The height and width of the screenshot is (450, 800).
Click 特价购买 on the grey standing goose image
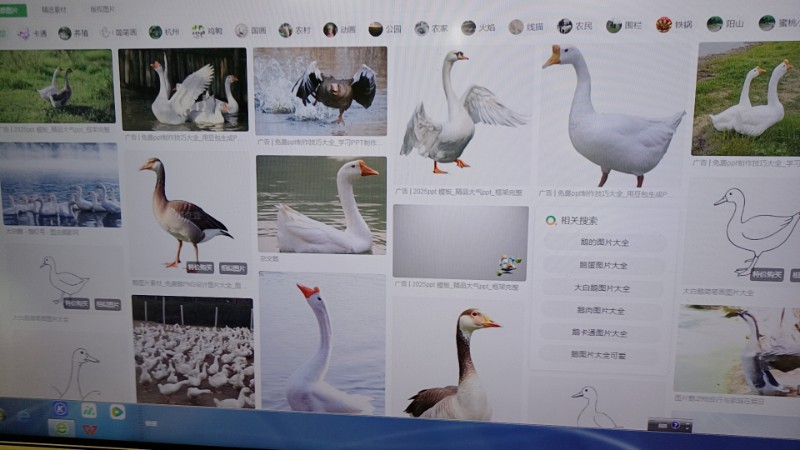coord(200,267)
